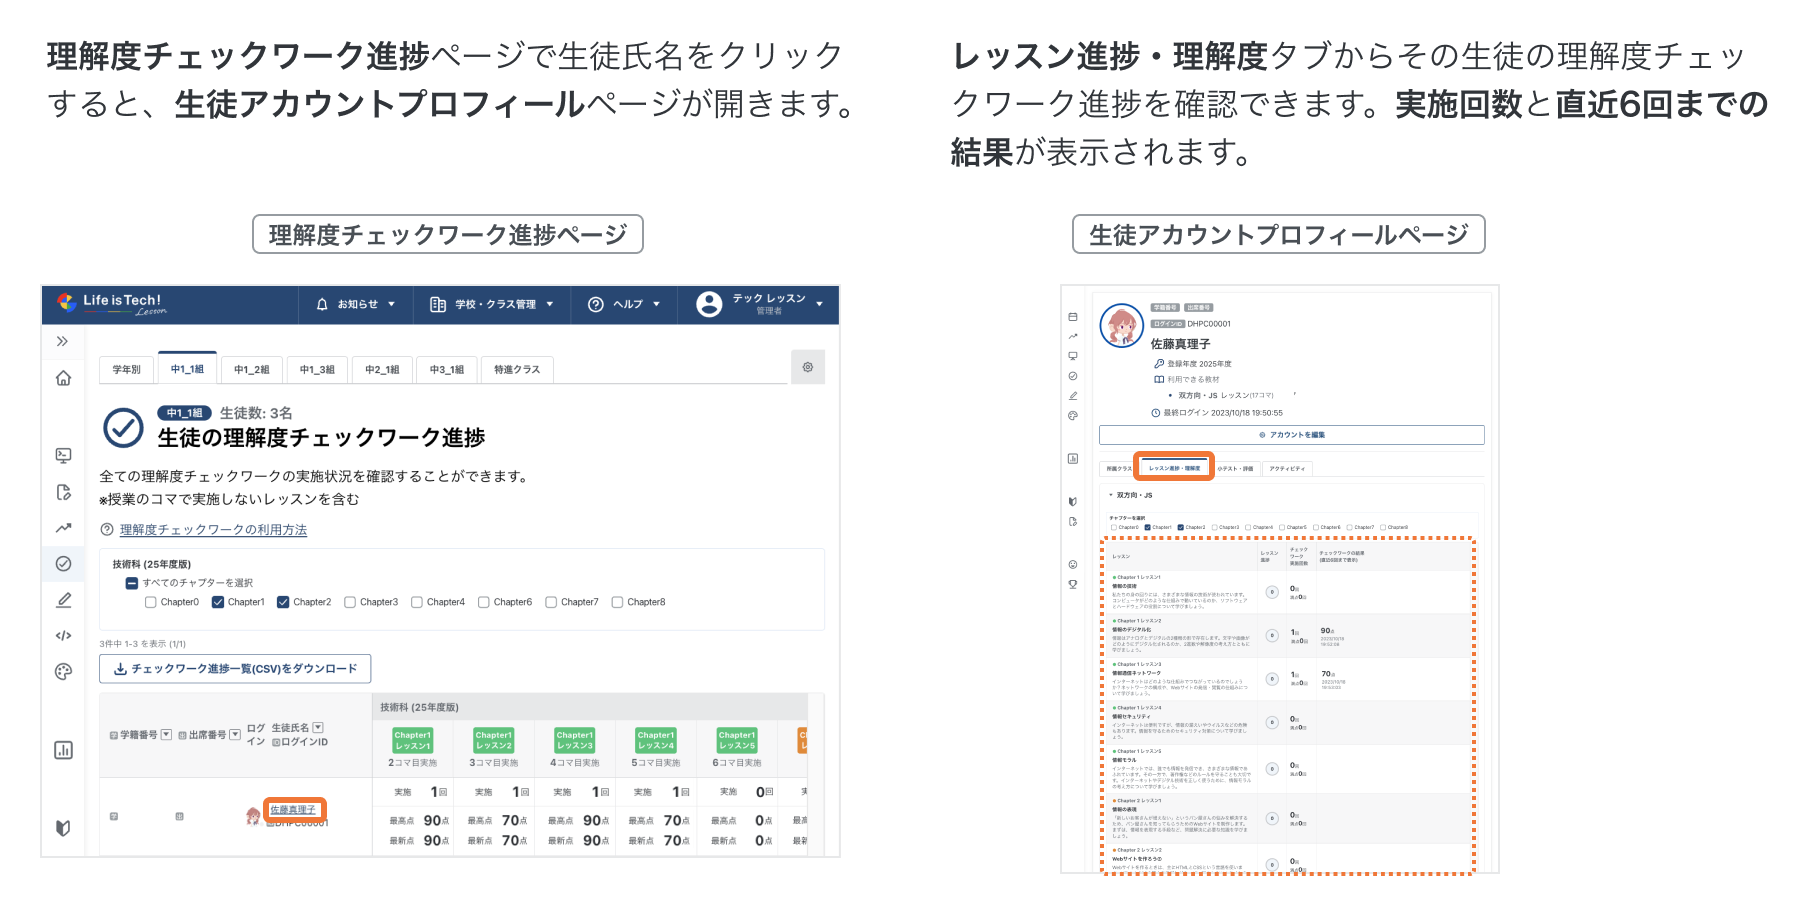Enable Chapter3 in the 技術科 (25年度版) filter
This screenshot has height=902, width=1820.
click(x=350, y=602)
